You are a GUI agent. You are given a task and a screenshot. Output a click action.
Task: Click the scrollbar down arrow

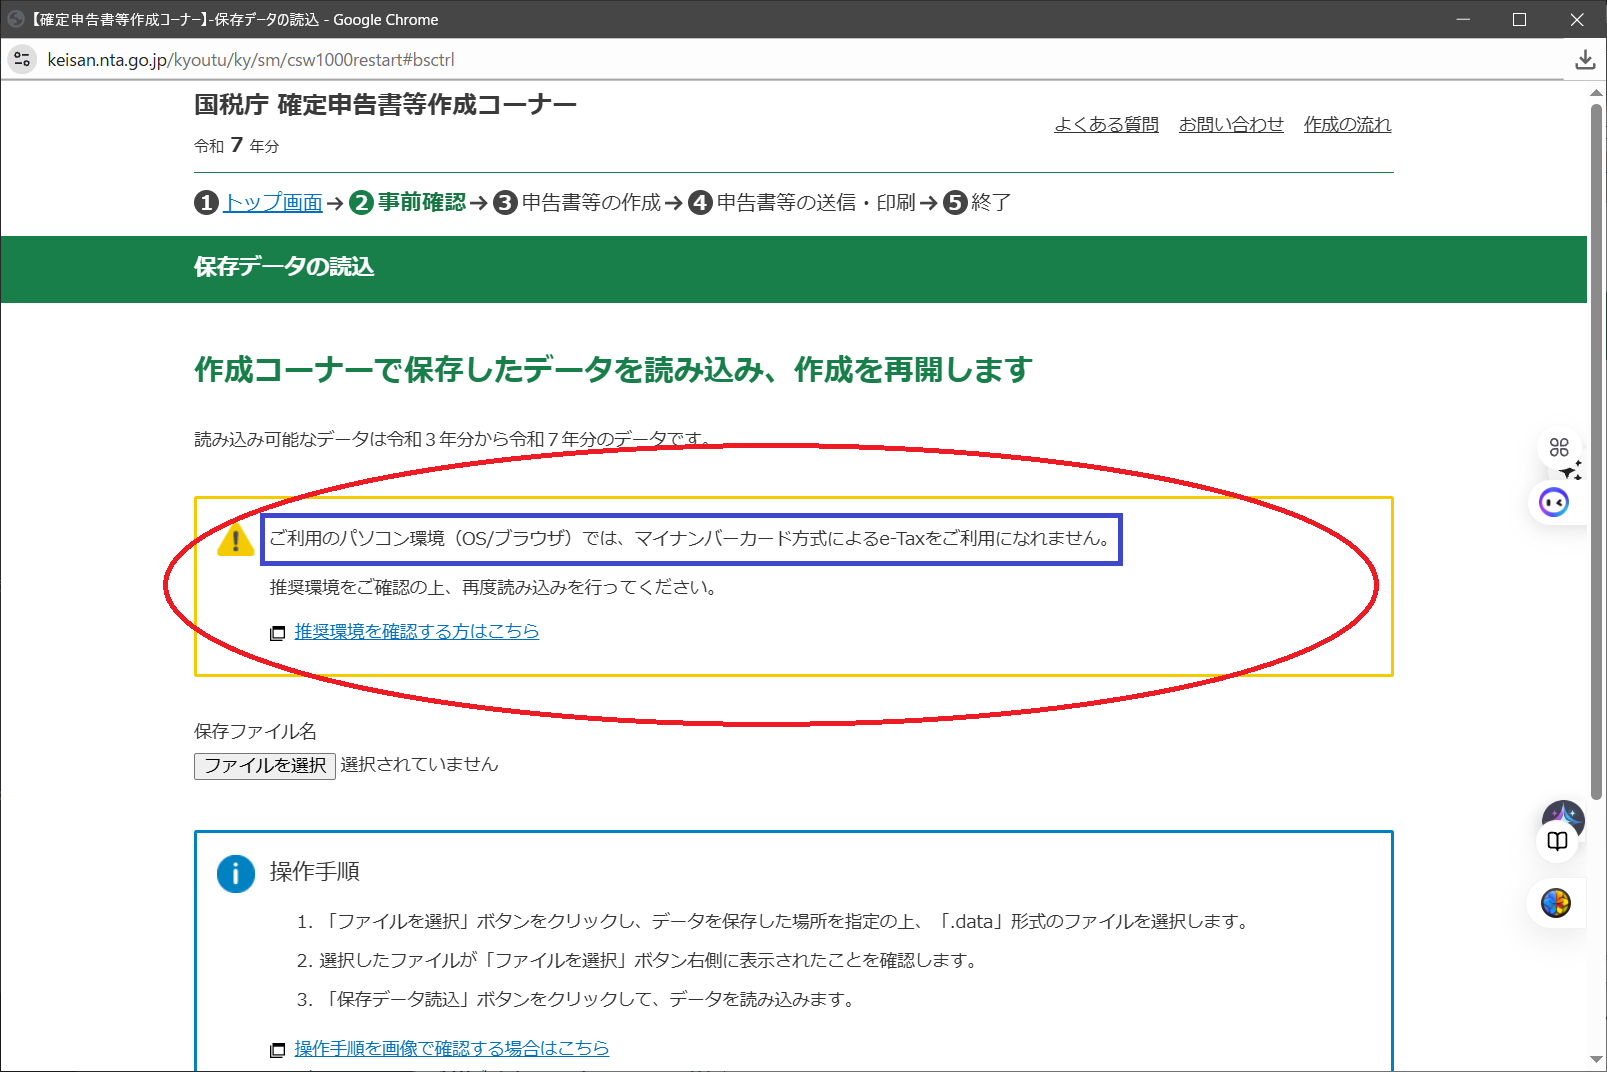click(1596, 1059)
